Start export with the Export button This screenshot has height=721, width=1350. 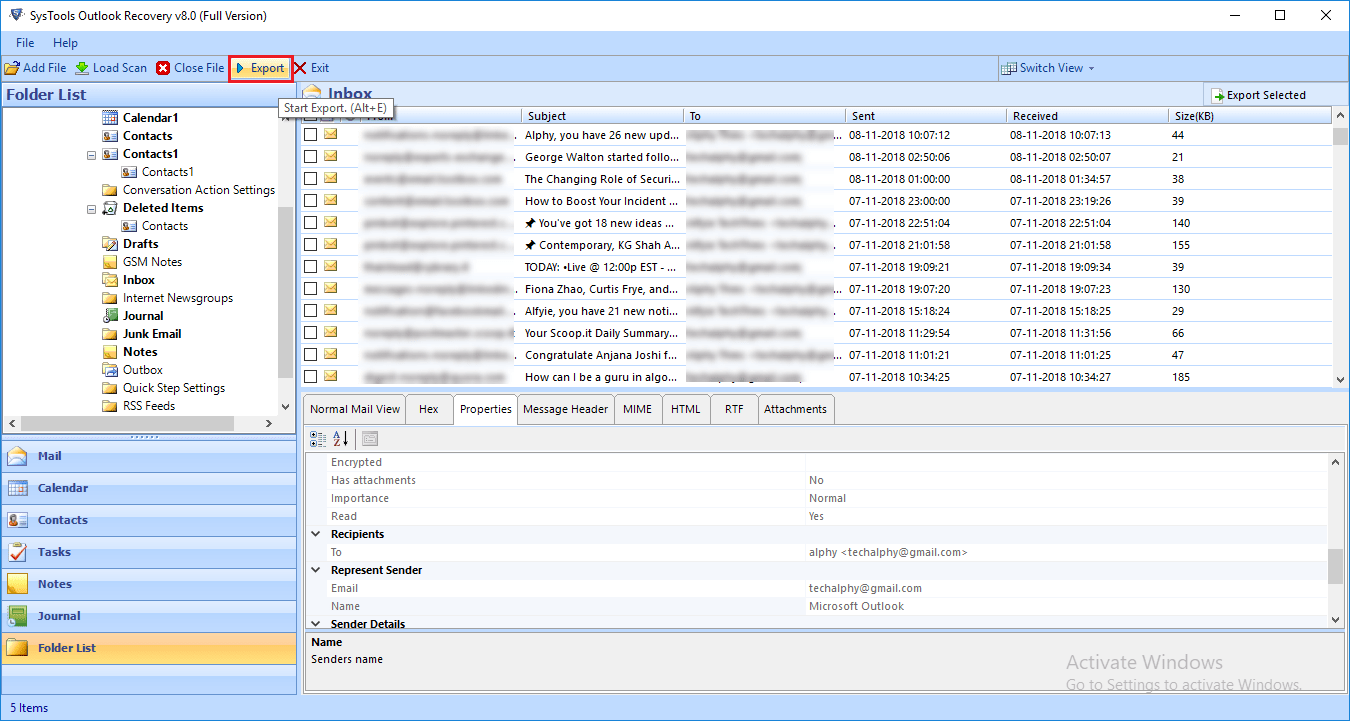pyautogui.click(x=260, y=68)
